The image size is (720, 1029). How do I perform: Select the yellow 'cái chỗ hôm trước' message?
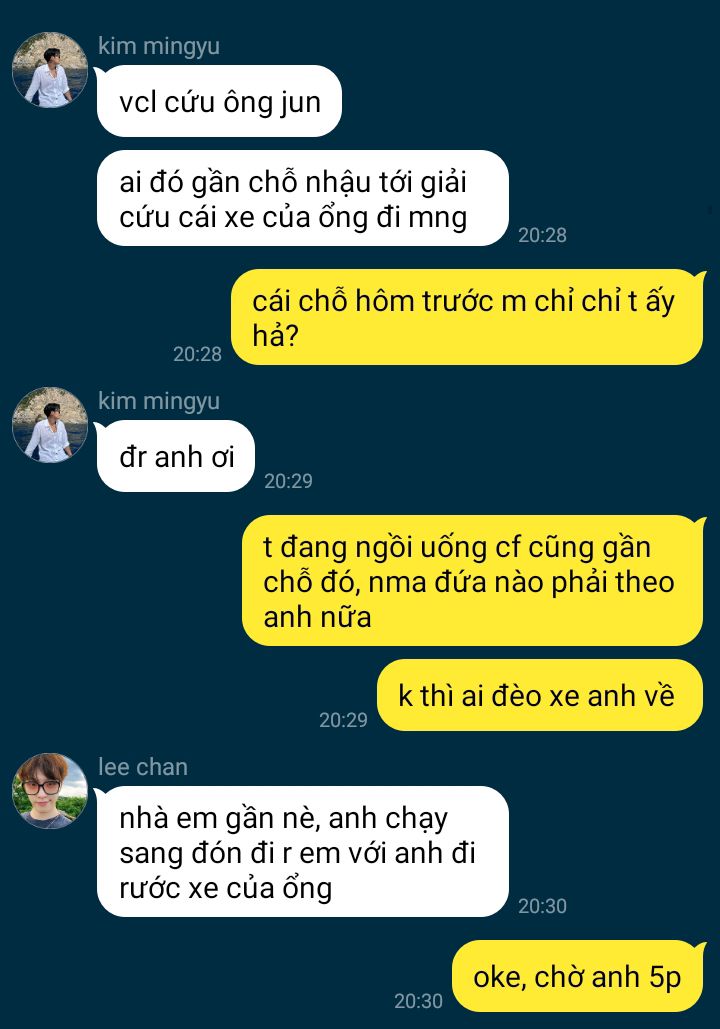point(467,318)
